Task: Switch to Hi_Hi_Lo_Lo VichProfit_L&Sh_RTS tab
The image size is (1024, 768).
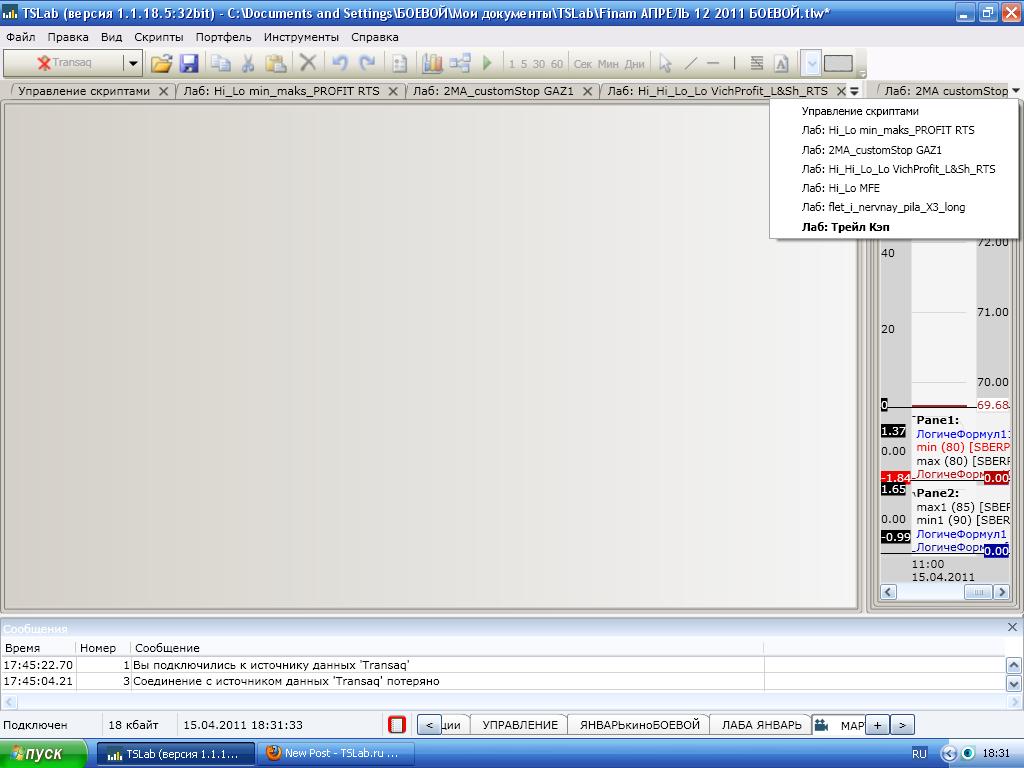Action: pos(717,91)
